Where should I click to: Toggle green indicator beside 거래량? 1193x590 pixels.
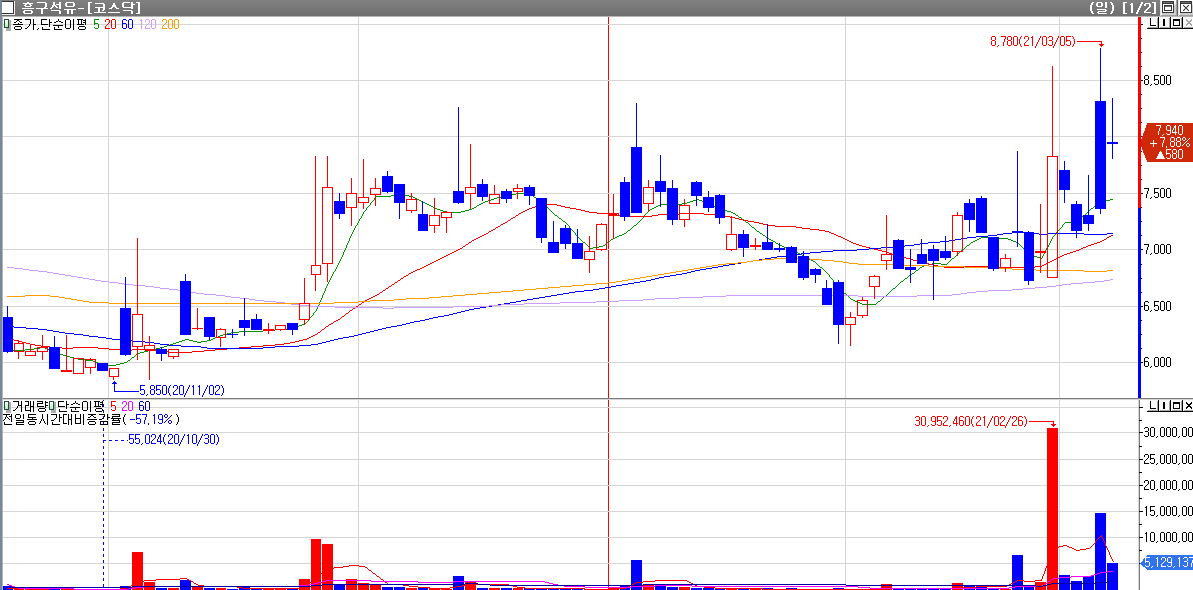pos(6,407)
